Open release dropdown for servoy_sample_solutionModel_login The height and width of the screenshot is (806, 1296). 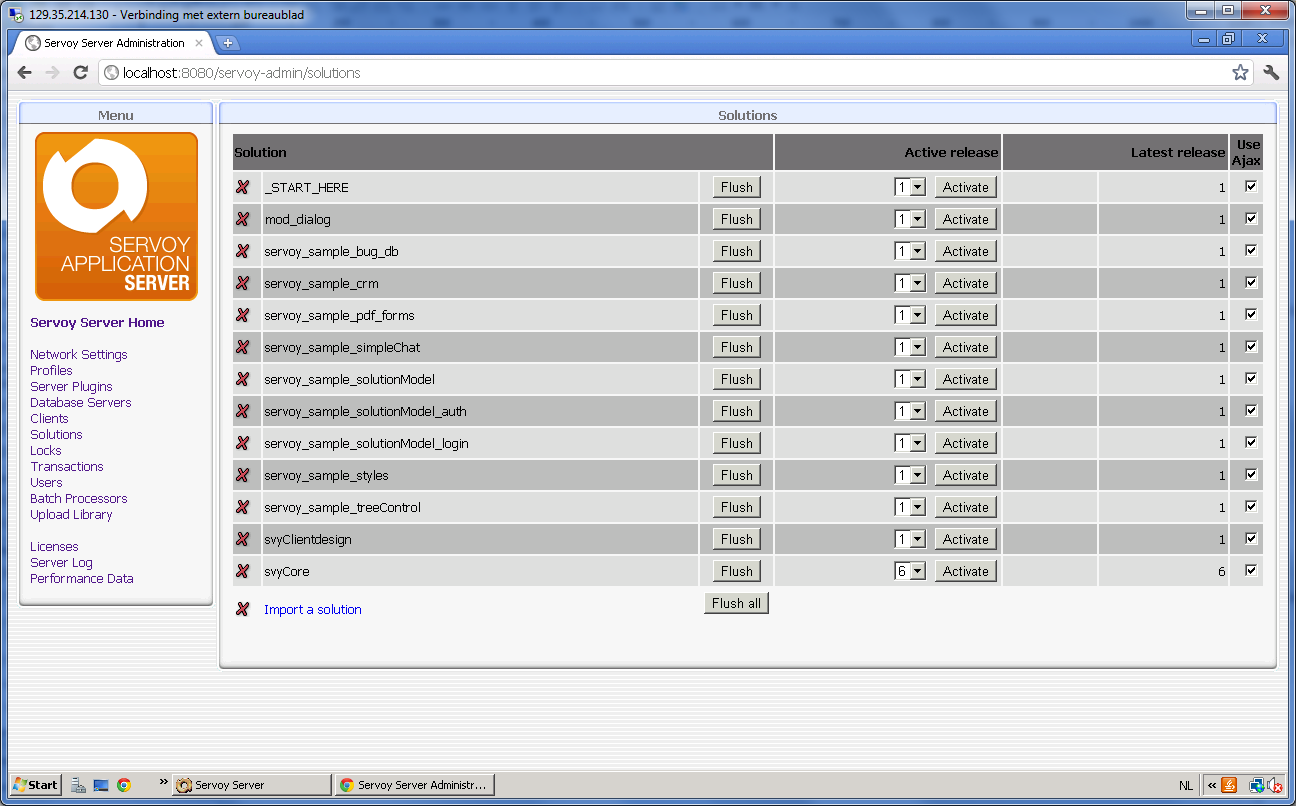(x=911, y=443)
